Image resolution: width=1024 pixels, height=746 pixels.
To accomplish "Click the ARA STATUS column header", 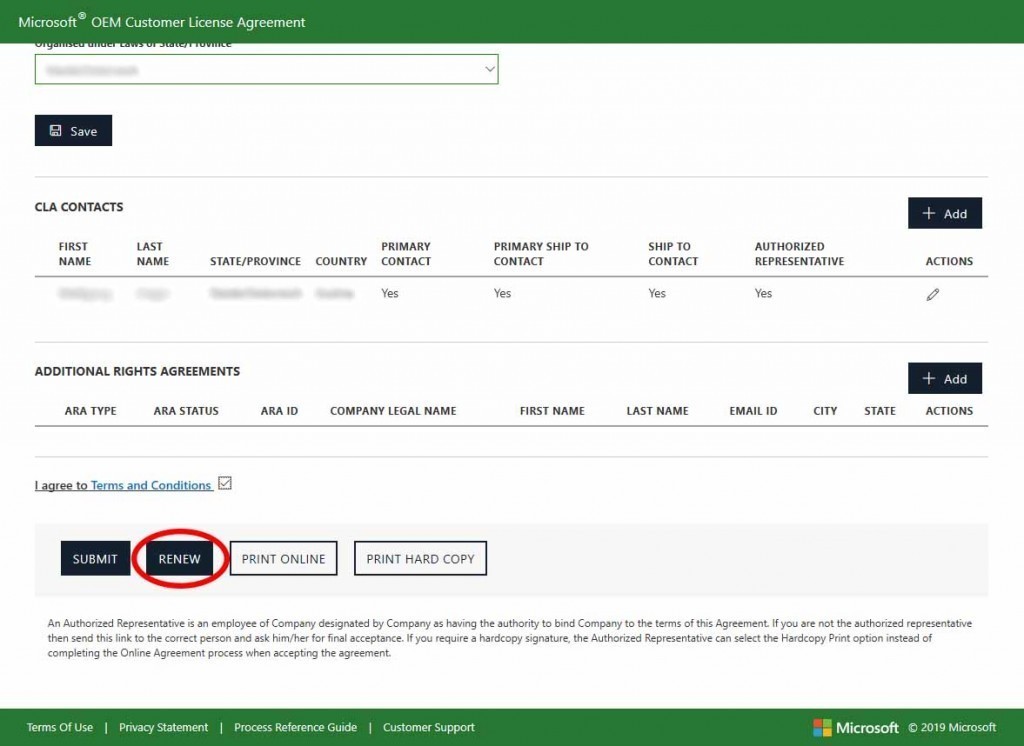I will click(x=186, y=411).
